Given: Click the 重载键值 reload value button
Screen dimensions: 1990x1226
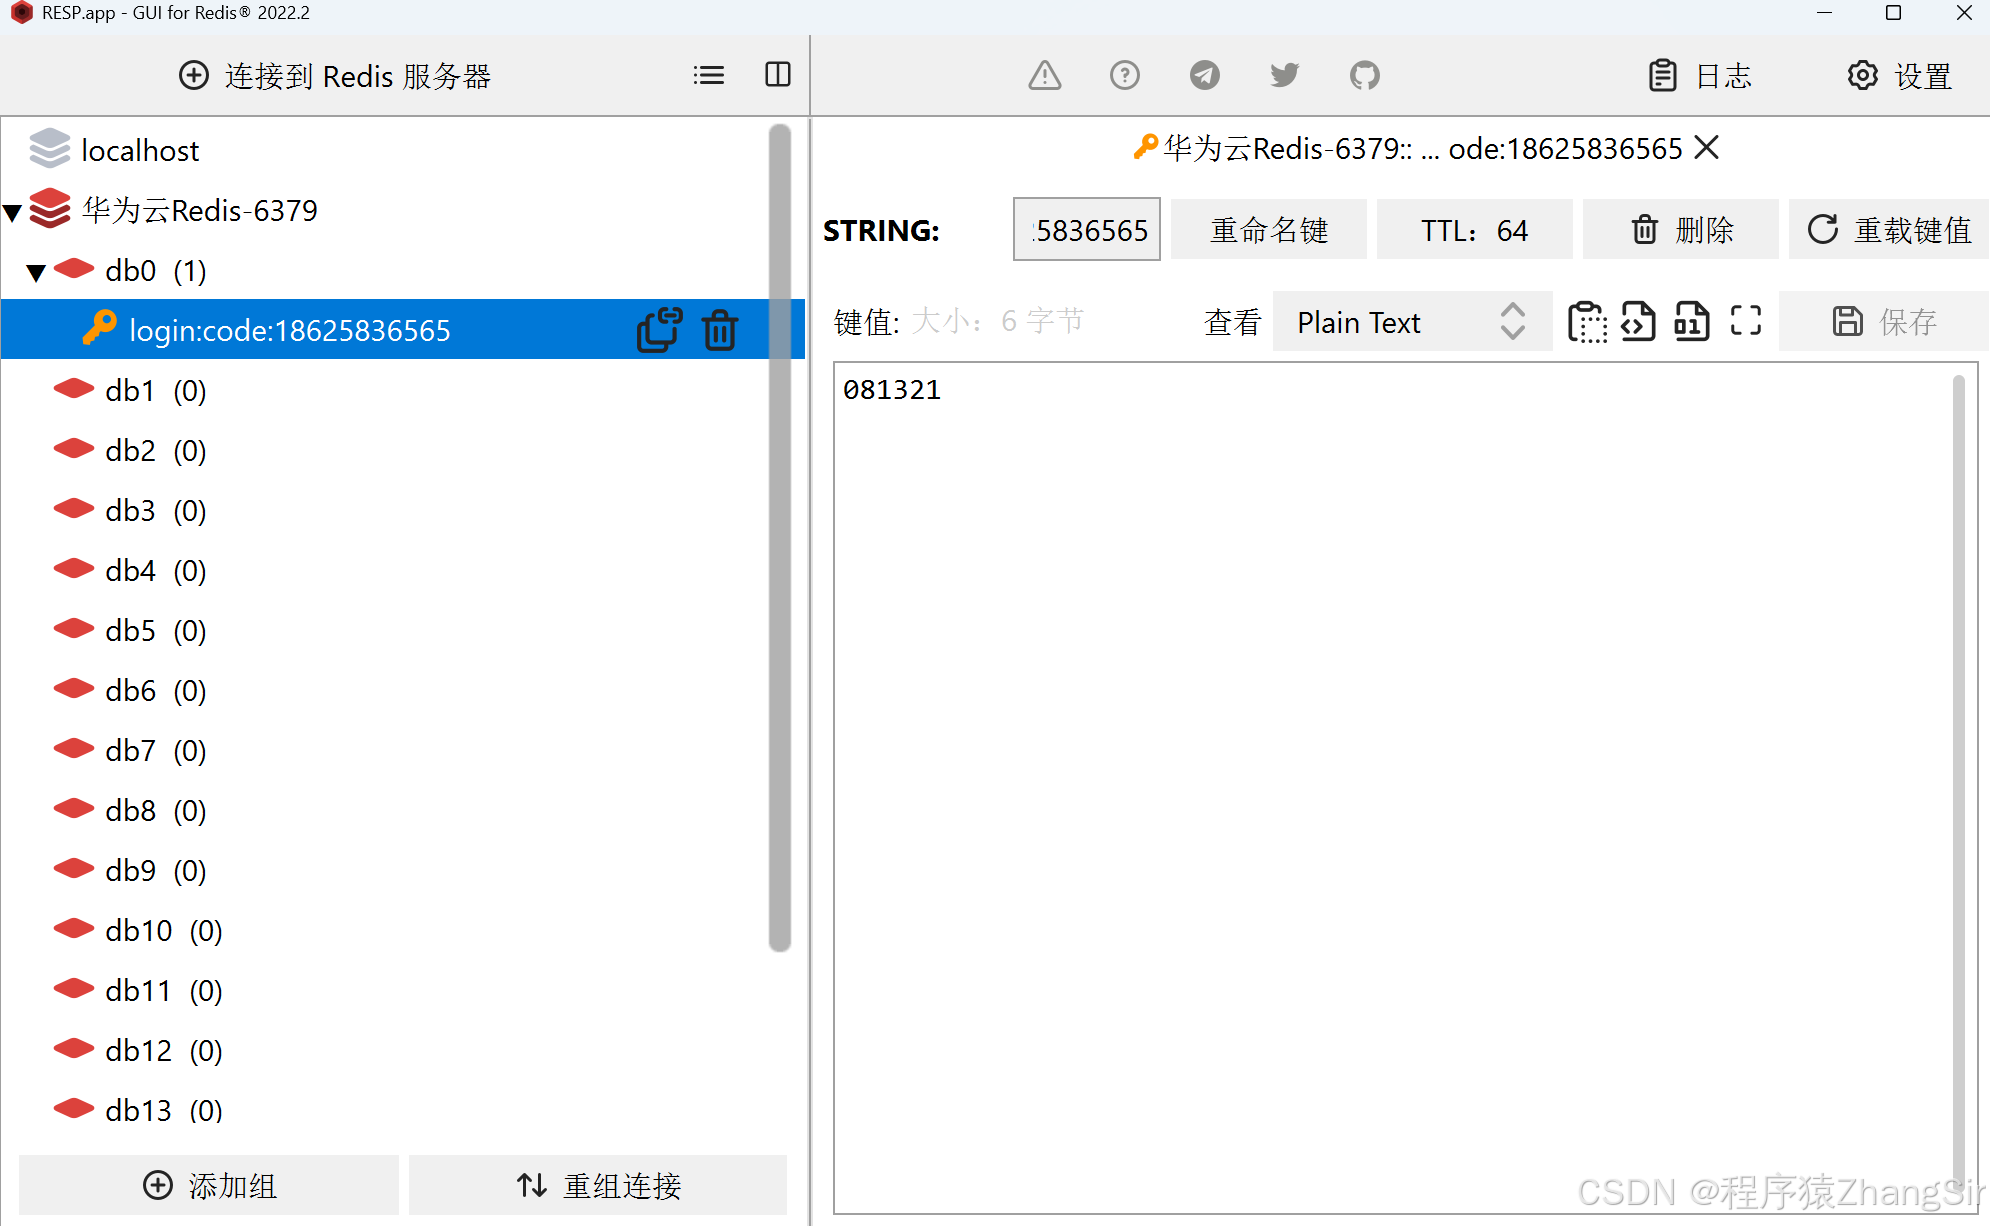Looking at the screenshot, I should (x=1888, y=230).
